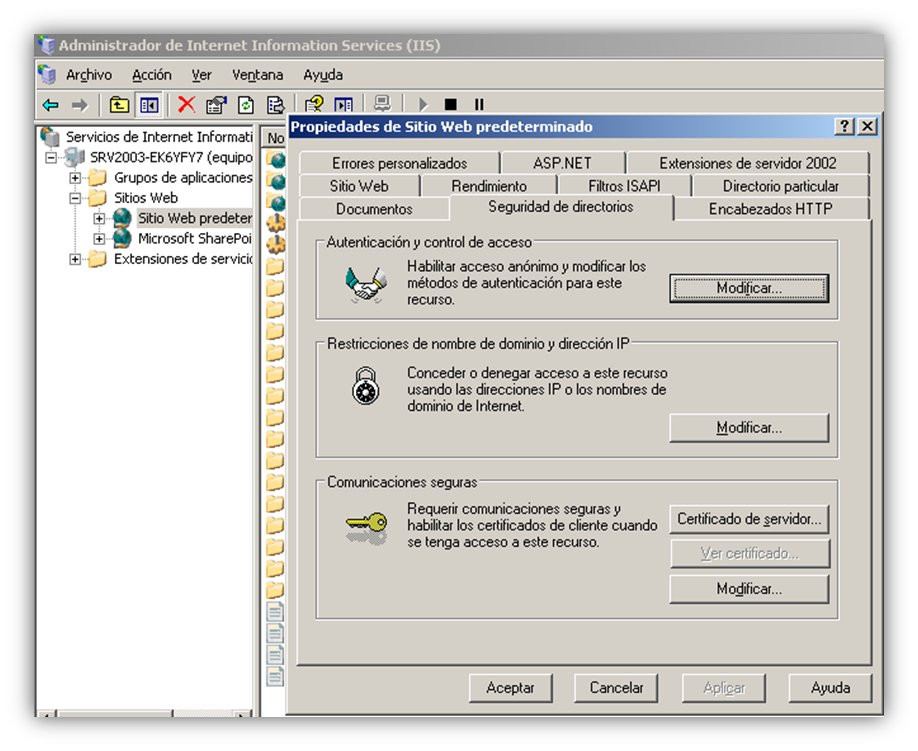Click the handshake authentication icon
Viewport: 918px width, 751px height.
(366, 284)
